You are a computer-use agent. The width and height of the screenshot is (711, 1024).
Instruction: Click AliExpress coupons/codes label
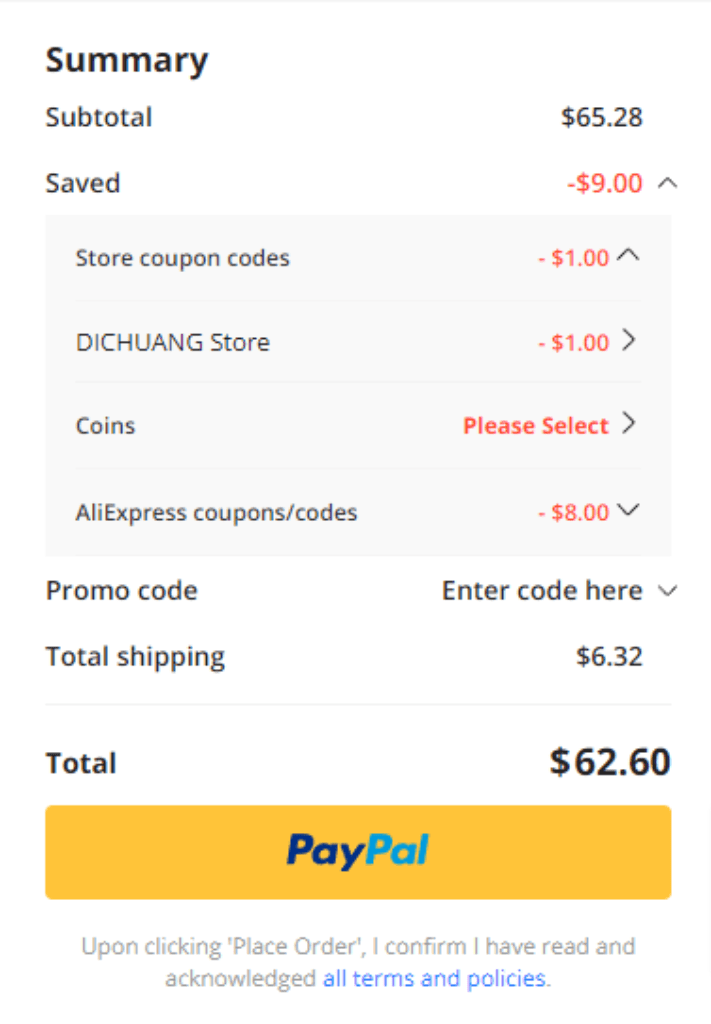pos(216,513)
